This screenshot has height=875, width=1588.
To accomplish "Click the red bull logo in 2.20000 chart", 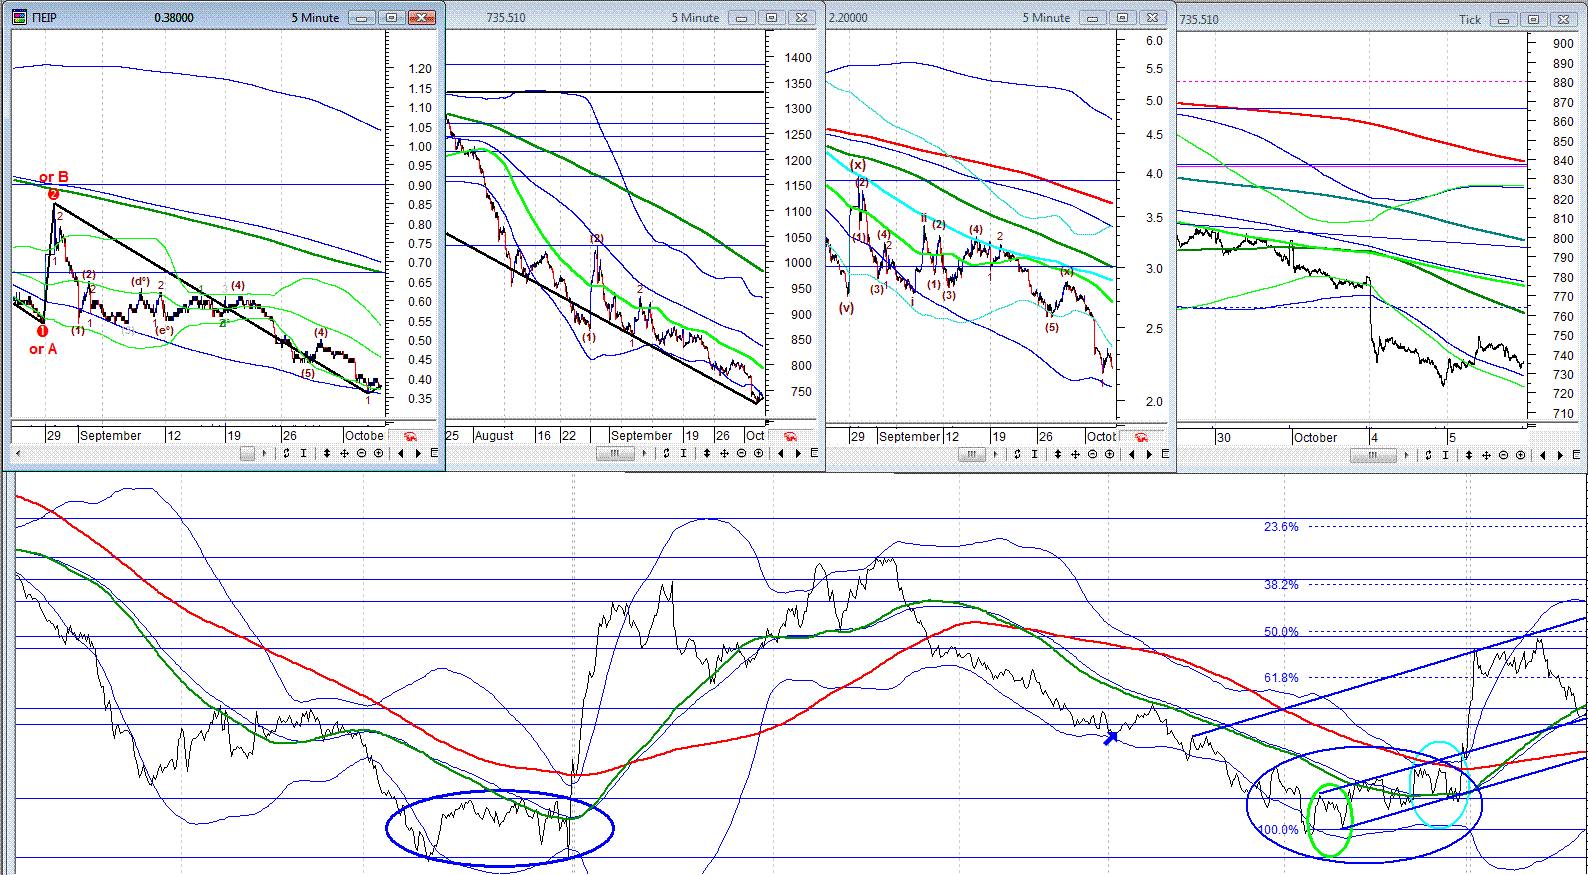I will click(x=1142, y=437).
